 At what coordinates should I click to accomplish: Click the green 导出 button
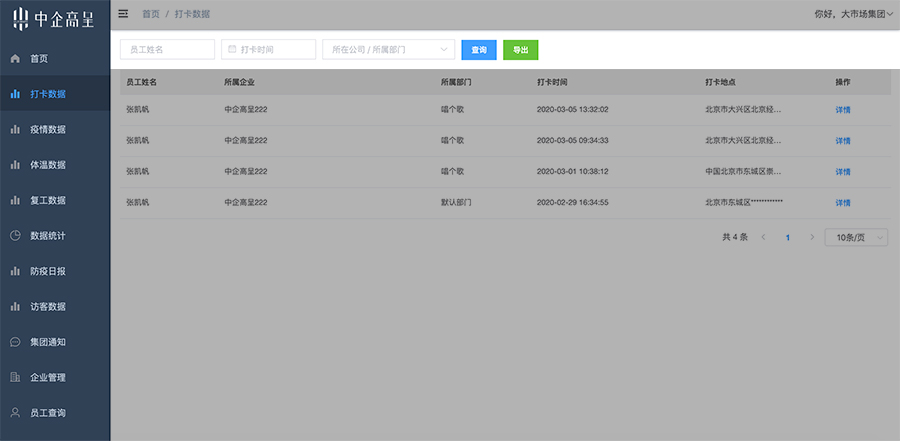pos(521,50)
